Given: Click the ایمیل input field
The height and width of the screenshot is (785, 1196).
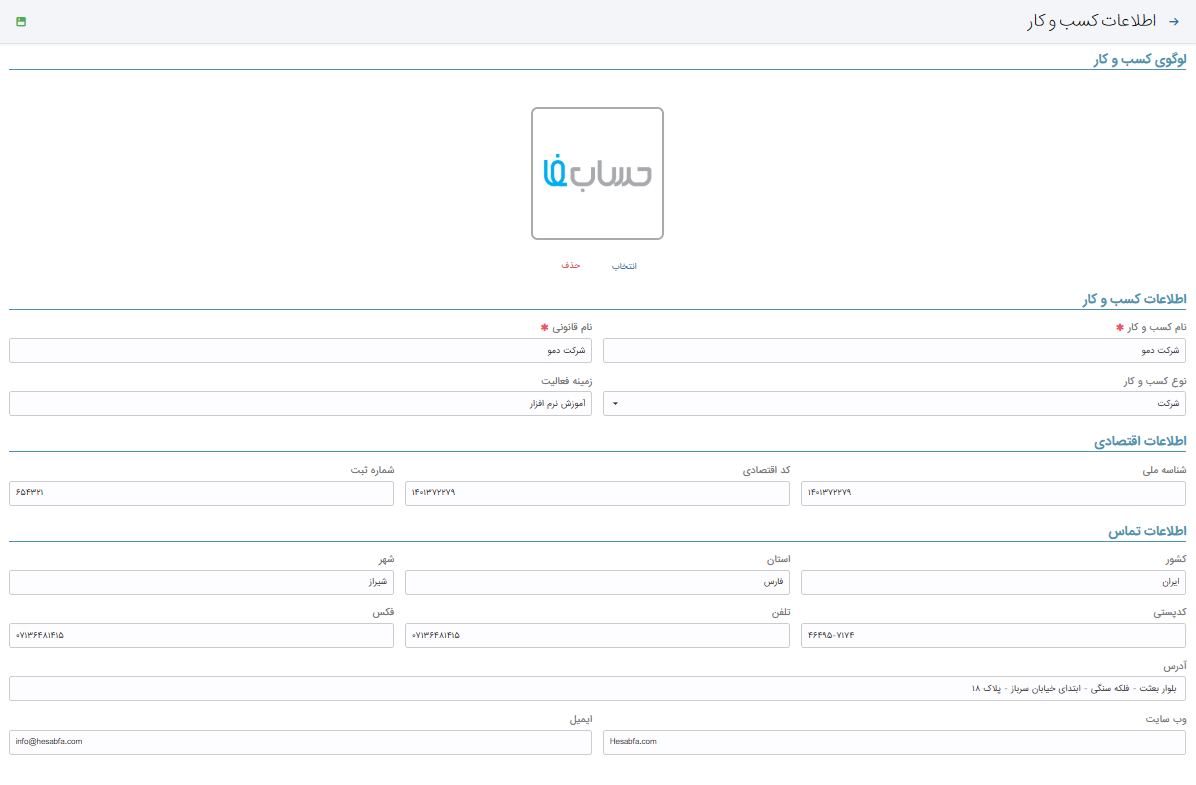Looking at the screenshot, I should tap(301, 742).
